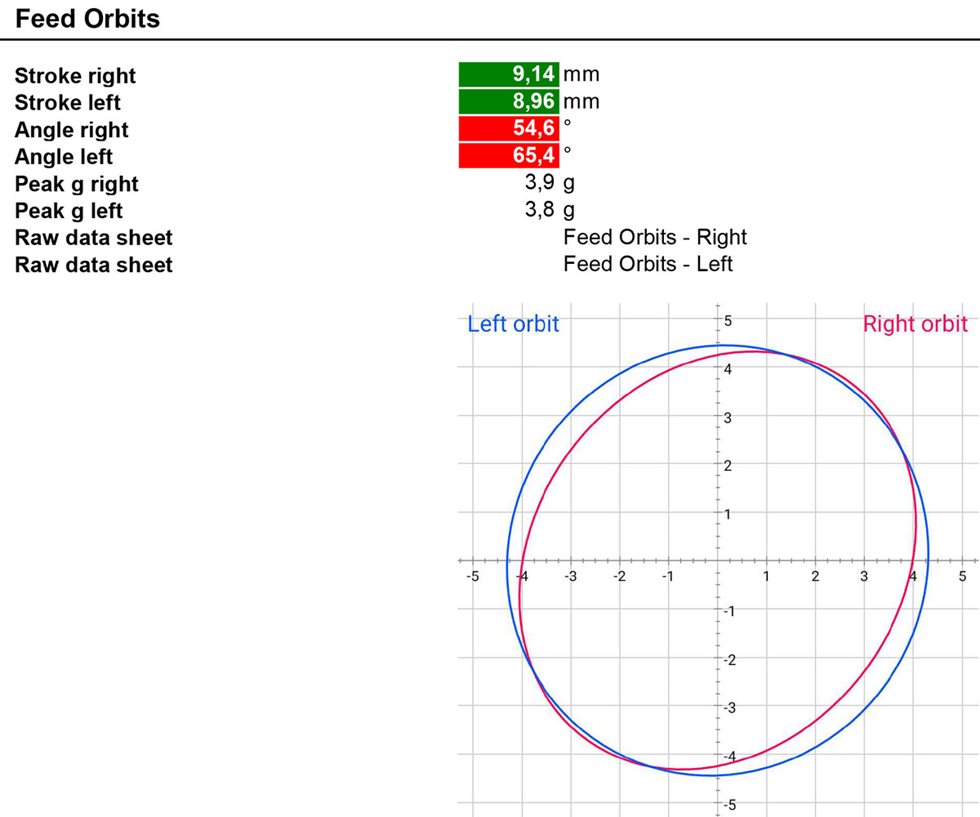Select the red Angle left value 65,4

(x=509, y=156)
